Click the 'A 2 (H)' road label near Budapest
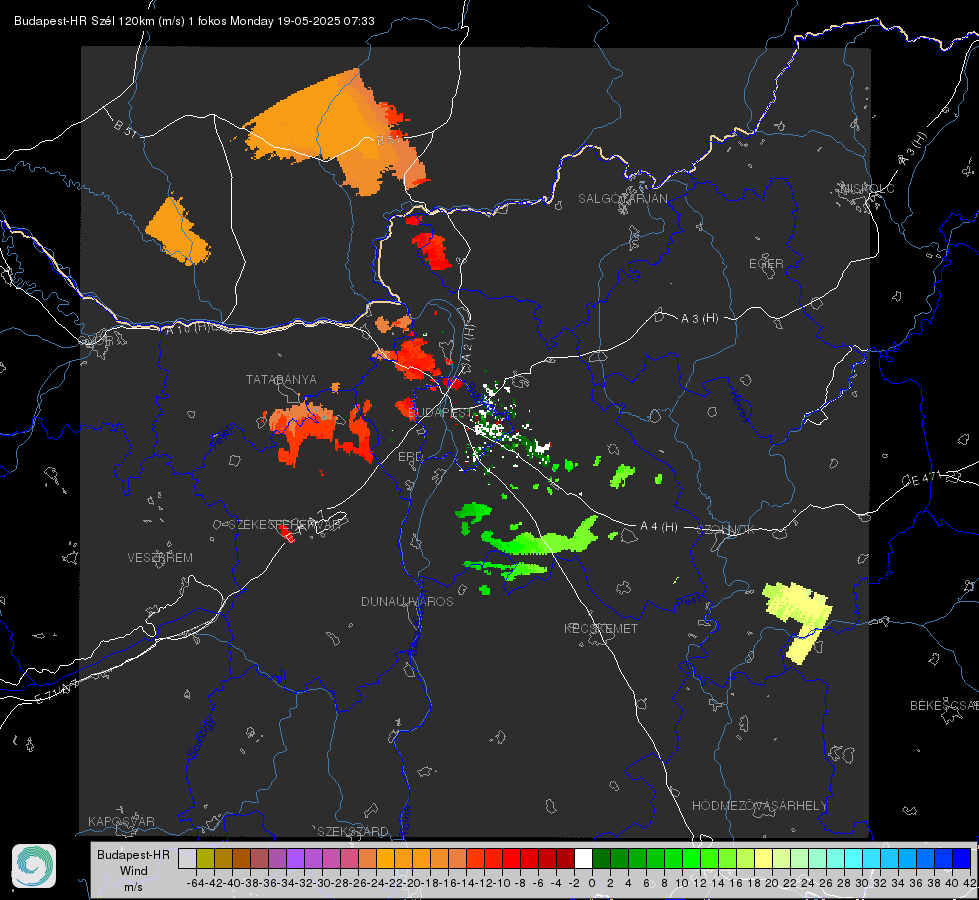The width and height of the screenshot is (979, 900). [468, 343]
